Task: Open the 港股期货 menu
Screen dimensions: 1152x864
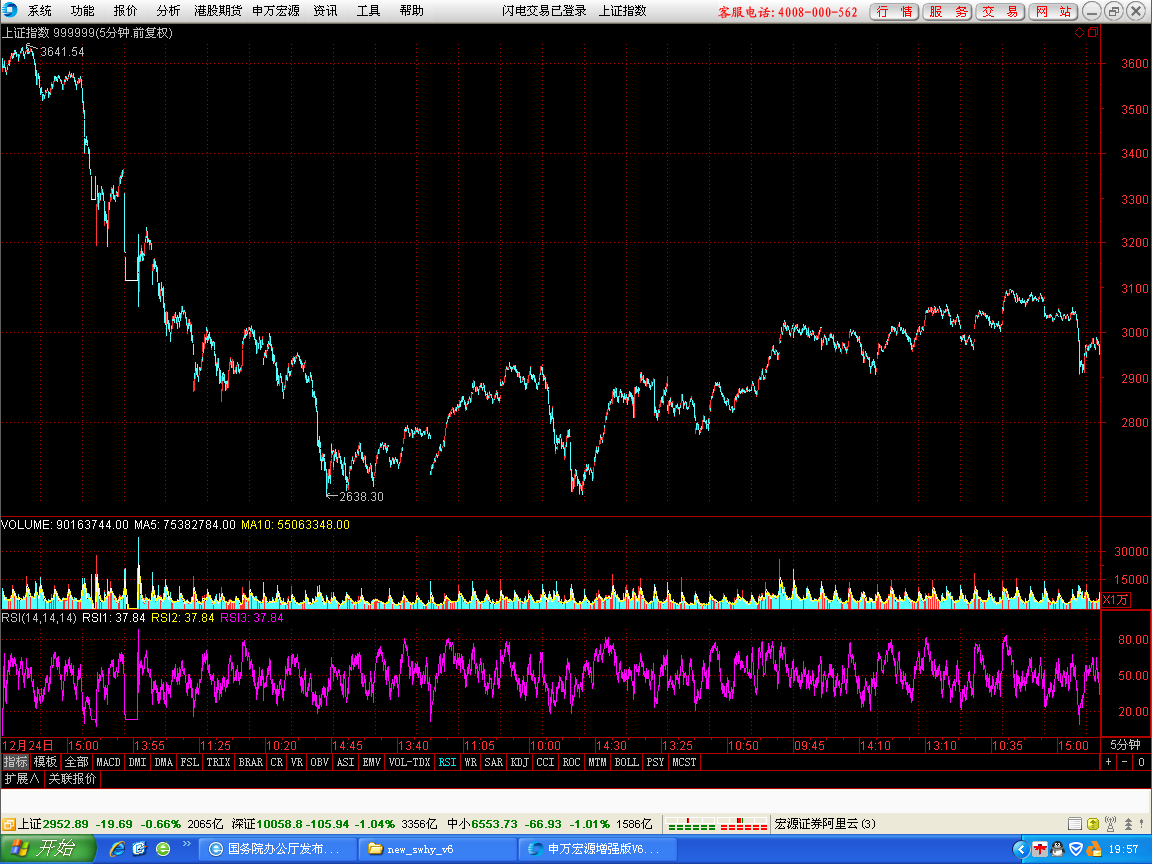Action: 218,10
